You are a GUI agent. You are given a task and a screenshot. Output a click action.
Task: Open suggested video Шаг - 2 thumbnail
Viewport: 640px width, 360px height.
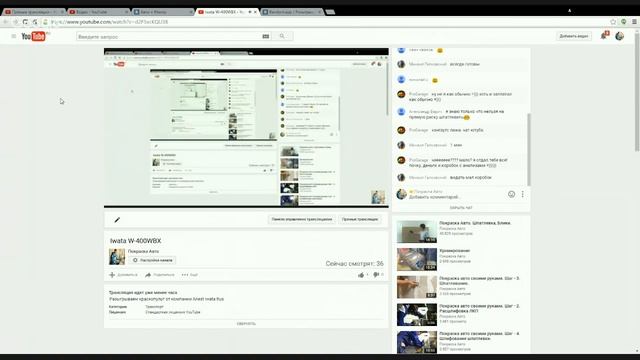point(417,315)
